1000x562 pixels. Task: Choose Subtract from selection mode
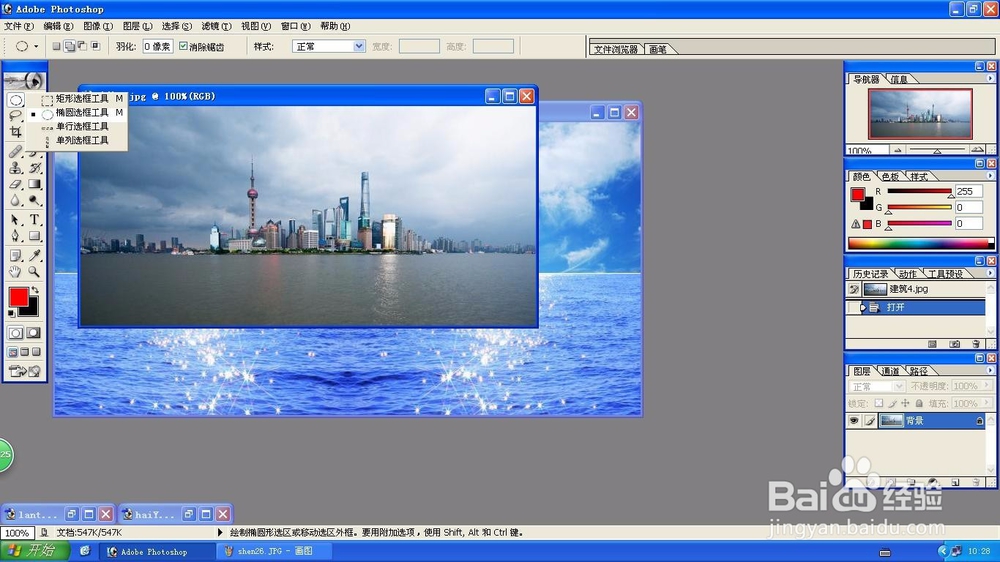(x=82, y=46)
